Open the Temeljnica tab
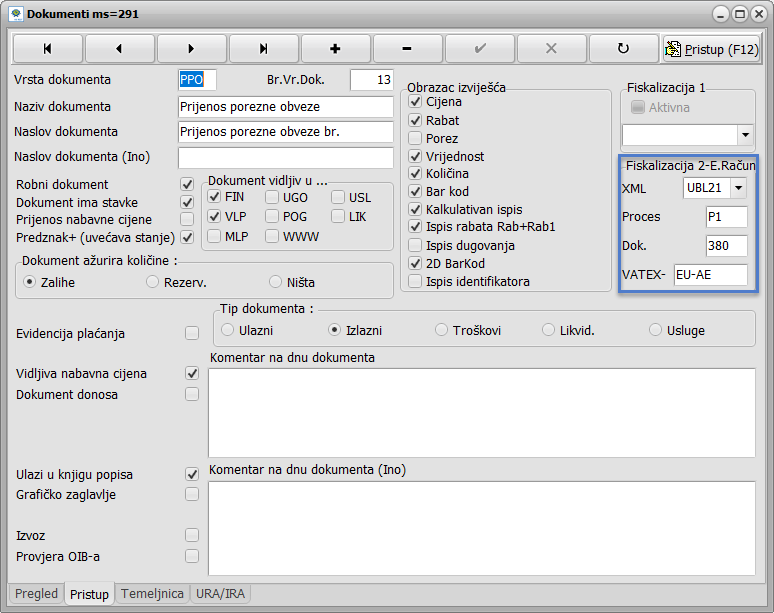The height and width of the screenshot is (613, 774). [152, 594]
